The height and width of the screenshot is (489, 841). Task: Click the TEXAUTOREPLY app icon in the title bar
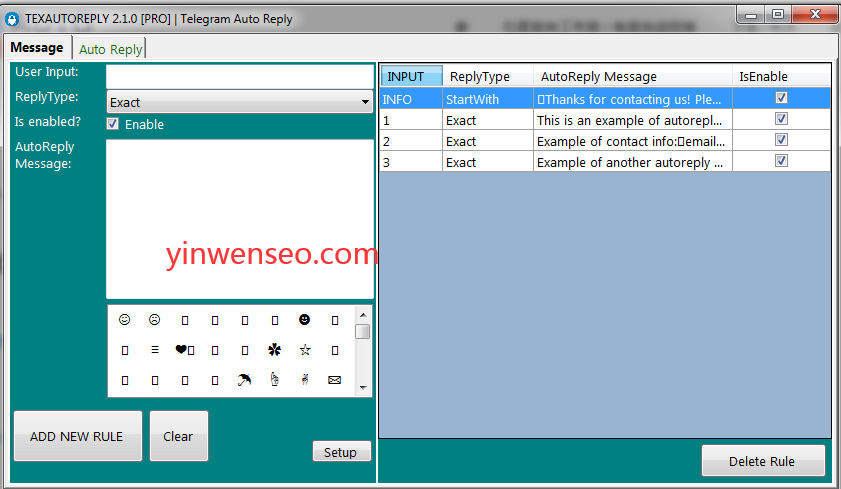(12, 19)
